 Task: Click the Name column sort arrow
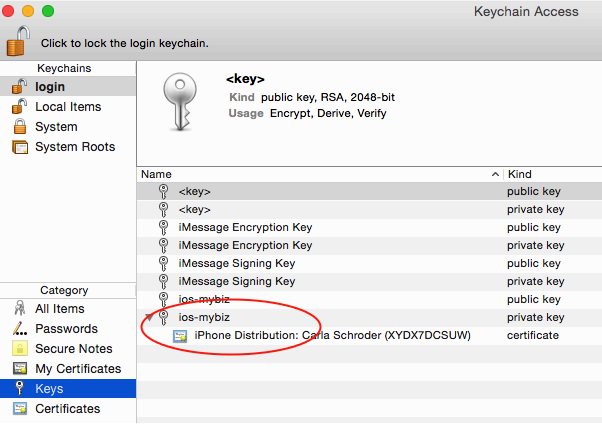(495, 174)
